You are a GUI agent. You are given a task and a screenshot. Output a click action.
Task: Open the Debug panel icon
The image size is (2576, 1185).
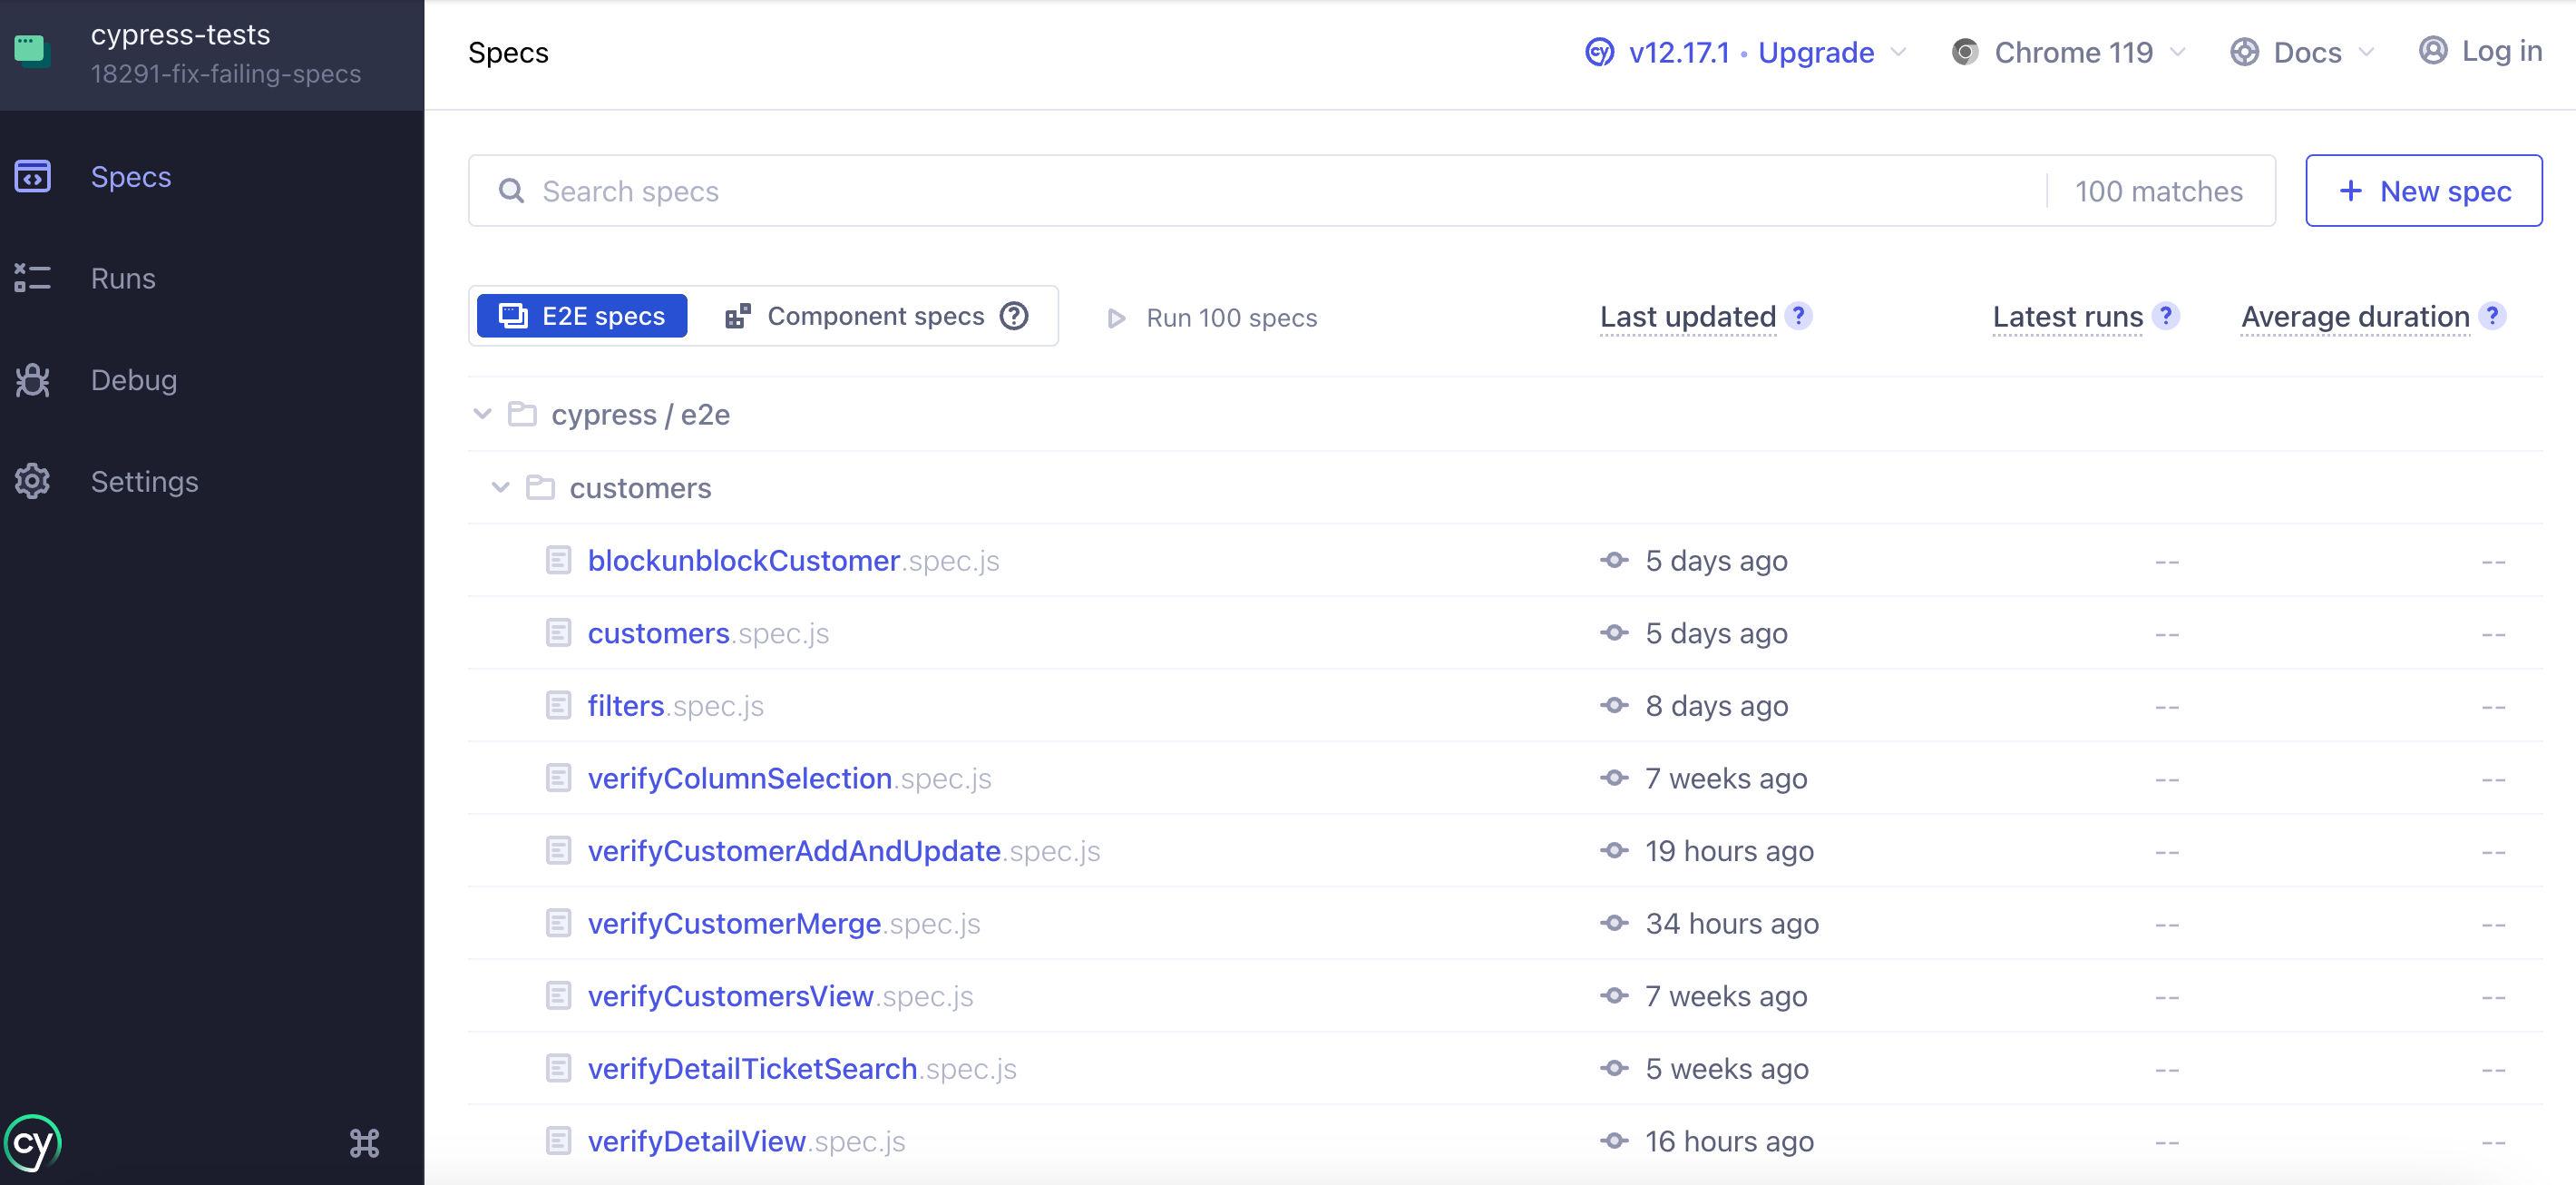point(33,379)
